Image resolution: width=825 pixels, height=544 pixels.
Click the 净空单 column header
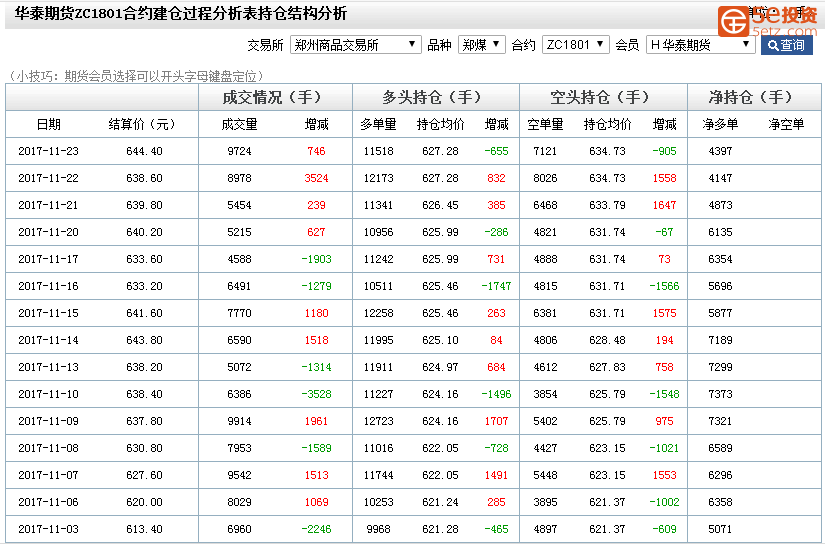click(786, 124)
